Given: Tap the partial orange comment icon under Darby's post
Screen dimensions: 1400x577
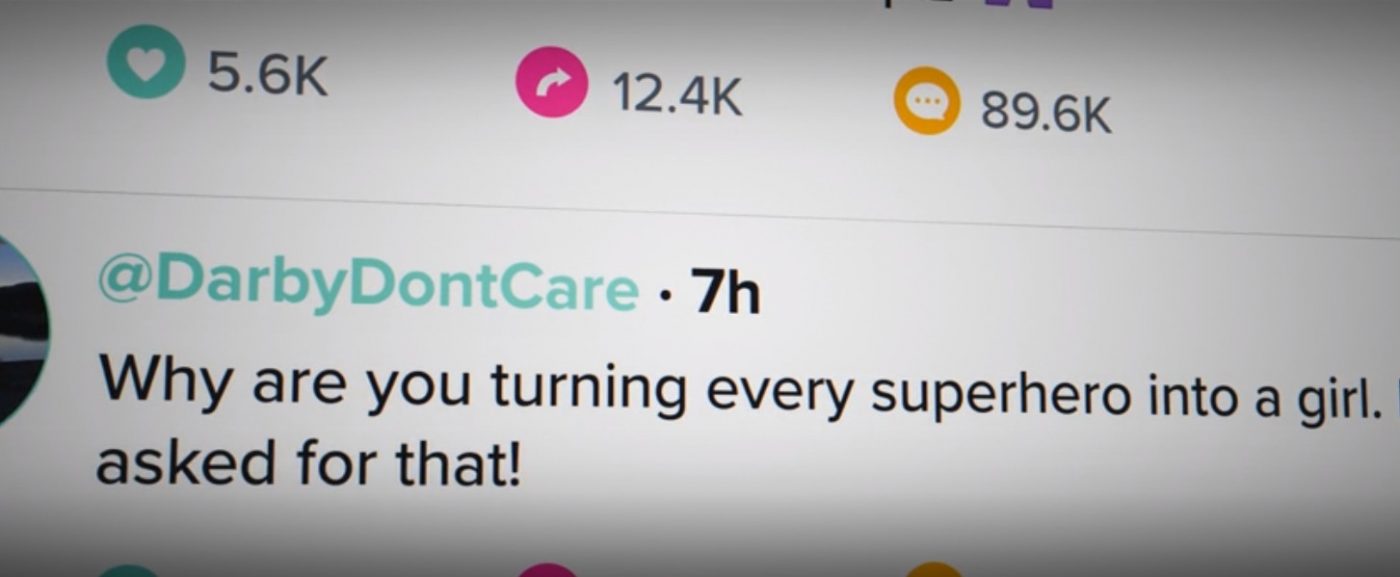Looking at the screenshot, I should (x=934, y=570).
